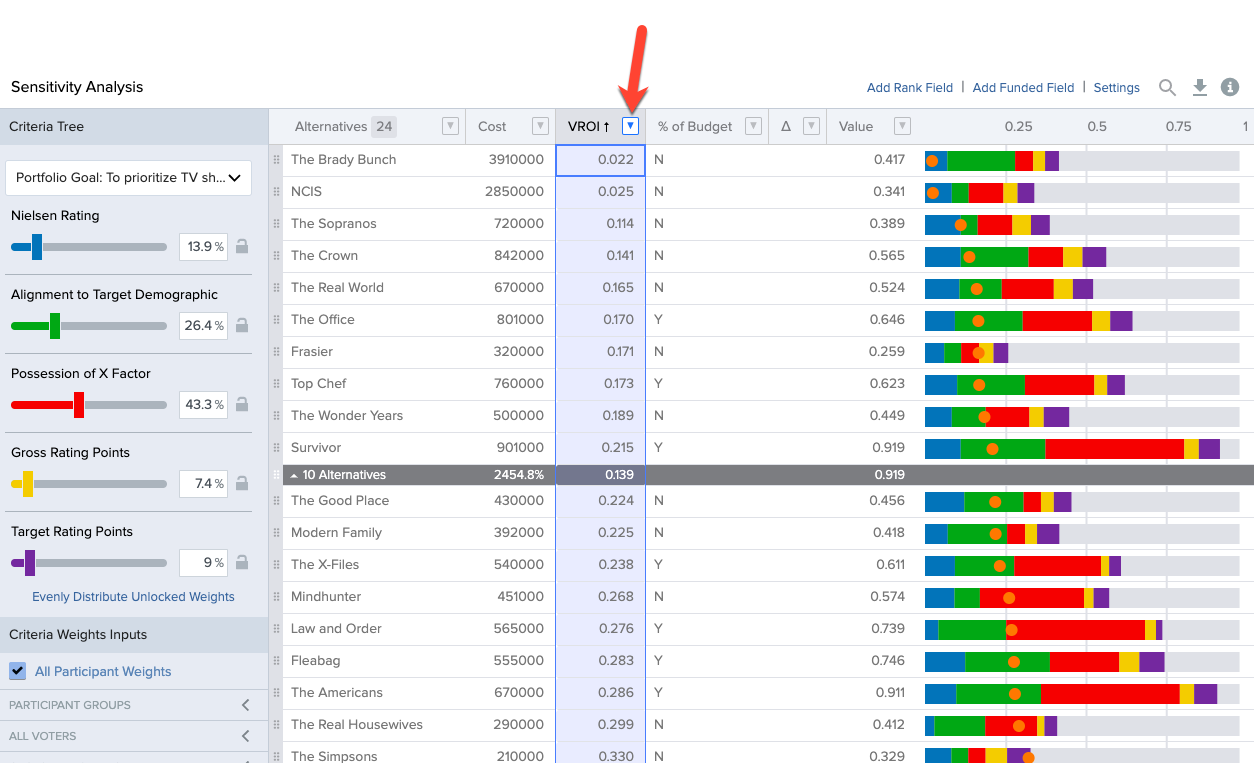
Task: Click the Criteria Weights Inputs header
Action: [x=134, y=635]
